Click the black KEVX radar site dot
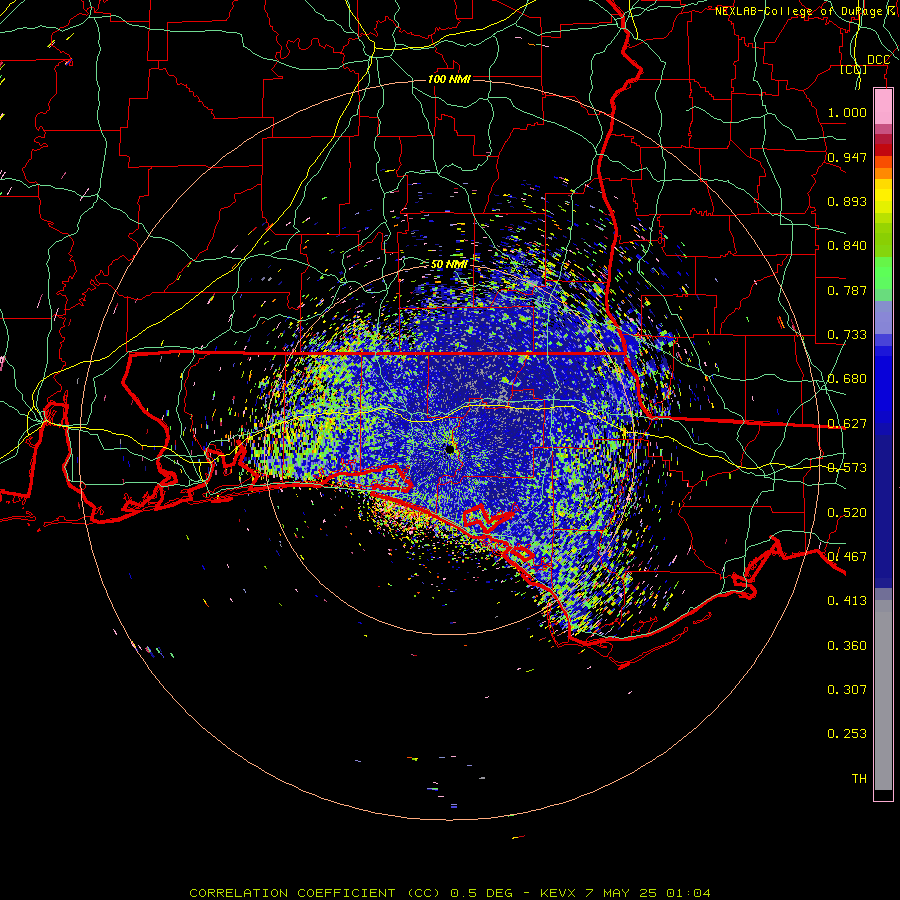Screen dimensions: 900x900 (450, 449)
